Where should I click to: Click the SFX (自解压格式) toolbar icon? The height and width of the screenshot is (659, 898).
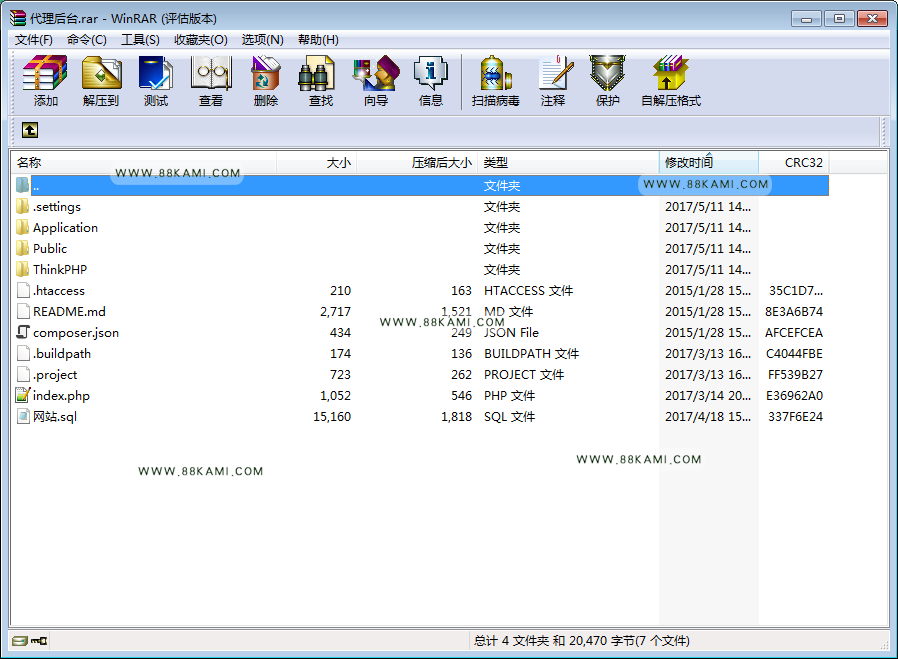671,73
